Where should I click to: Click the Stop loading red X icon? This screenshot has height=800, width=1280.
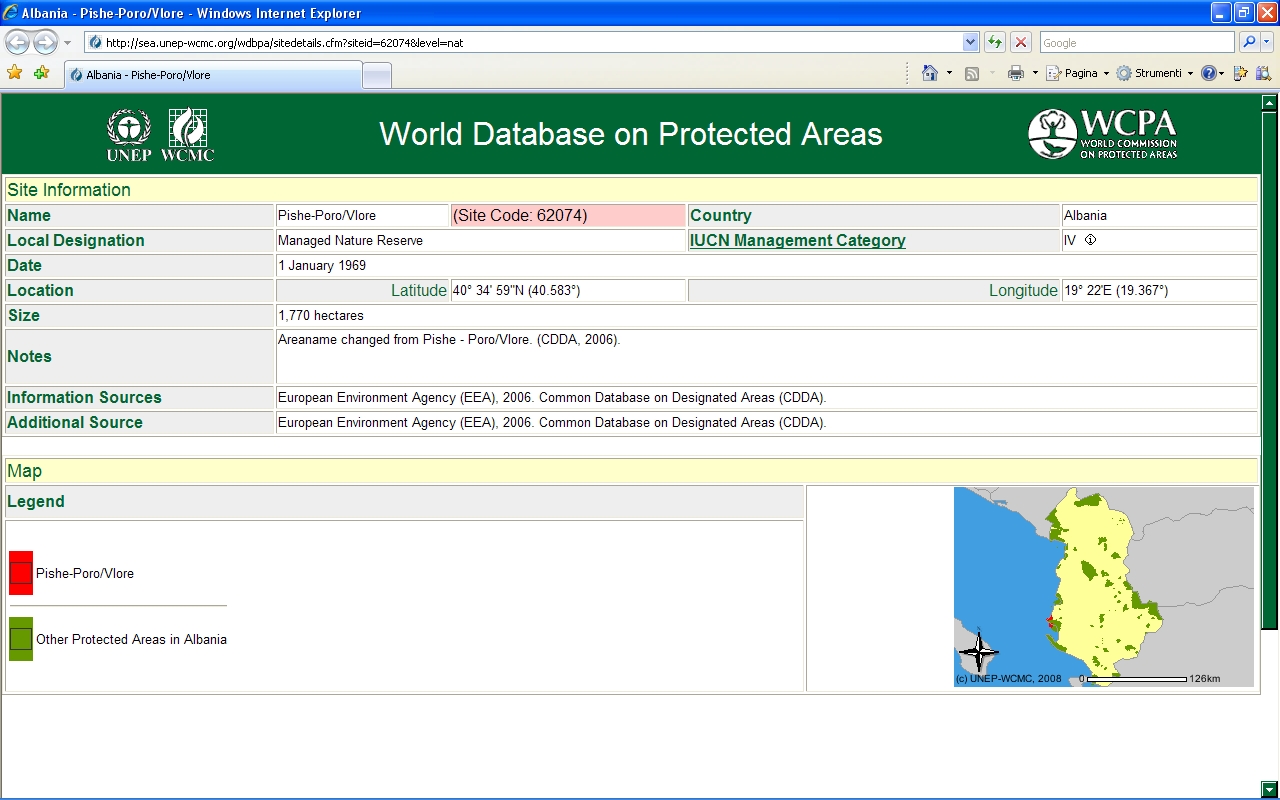click(x=1021, y=43)
